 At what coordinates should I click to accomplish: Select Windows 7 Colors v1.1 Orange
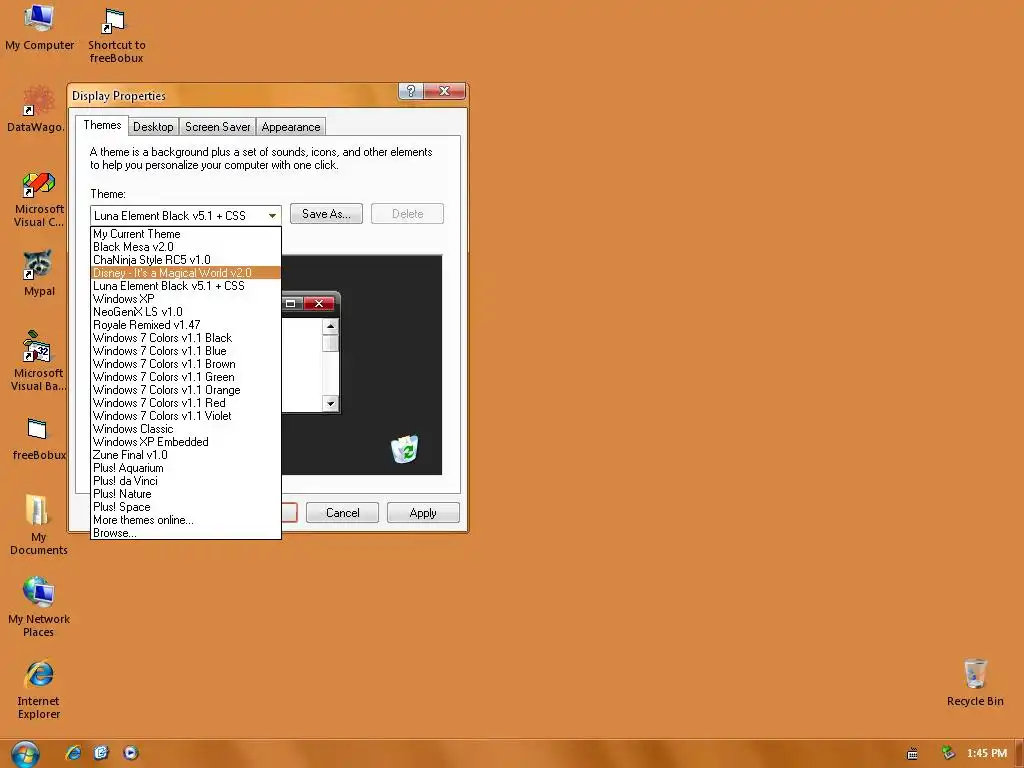coord(185,390)
